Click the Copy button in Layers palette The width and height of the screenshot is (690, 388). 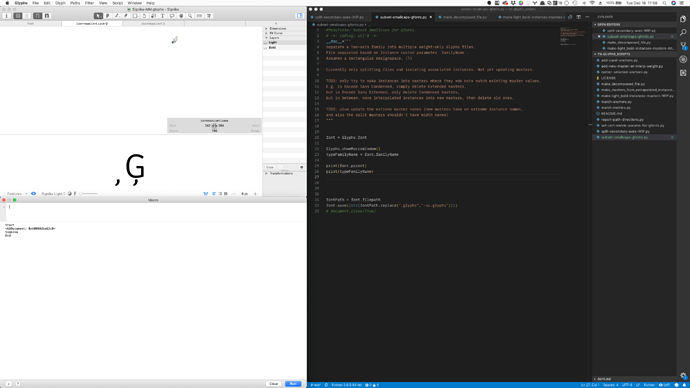coord(270,167)
